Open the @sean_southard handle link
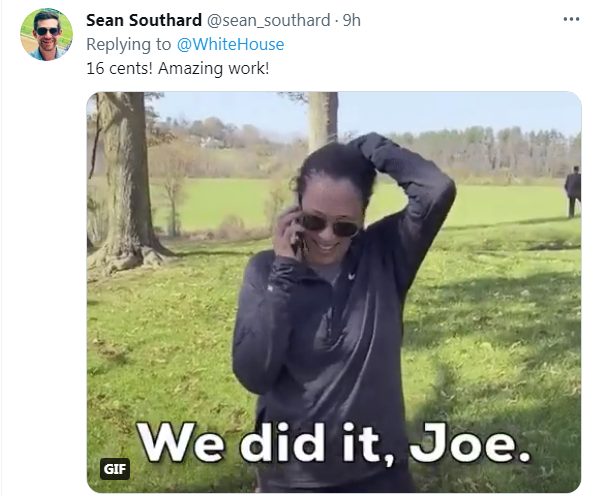 pyautogui.click(x=268, y=20)
